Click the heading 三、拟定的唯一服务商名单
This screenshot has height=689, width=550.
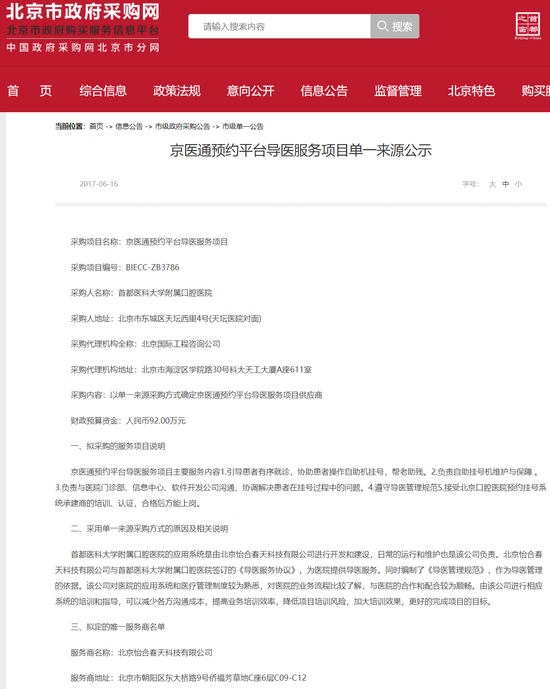click(x=118, y=627)
